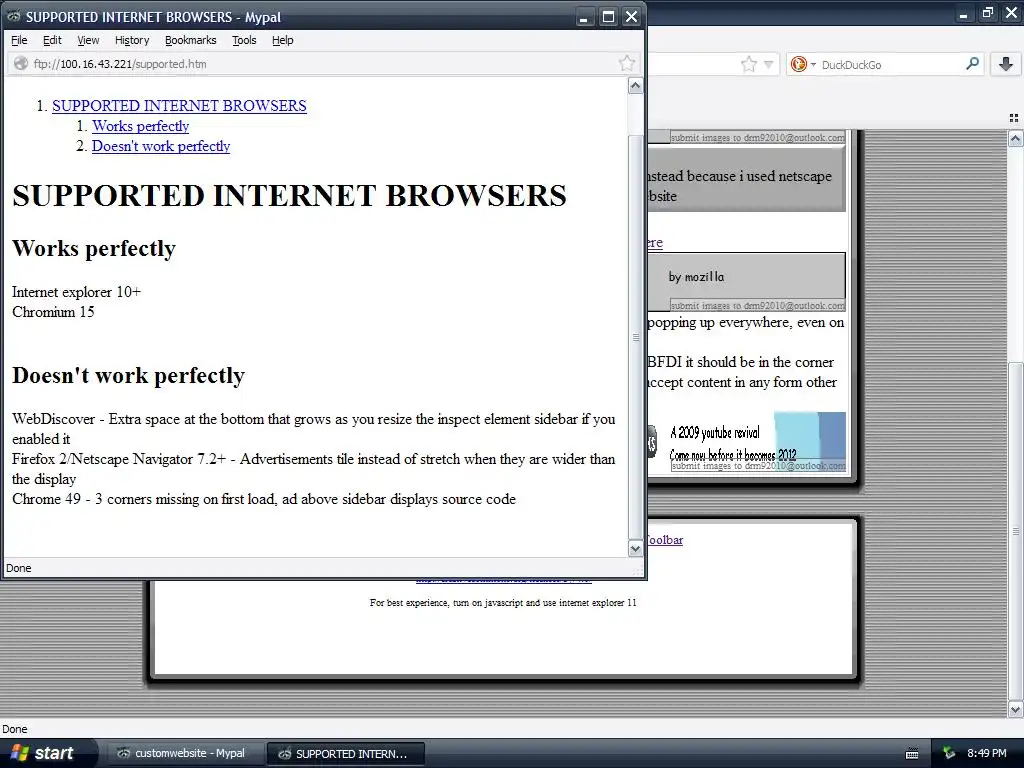The height and width of the screenshot is (768, 1024).
Task: Click the tab groups grid icon
Action: [x=1014, y=118]
